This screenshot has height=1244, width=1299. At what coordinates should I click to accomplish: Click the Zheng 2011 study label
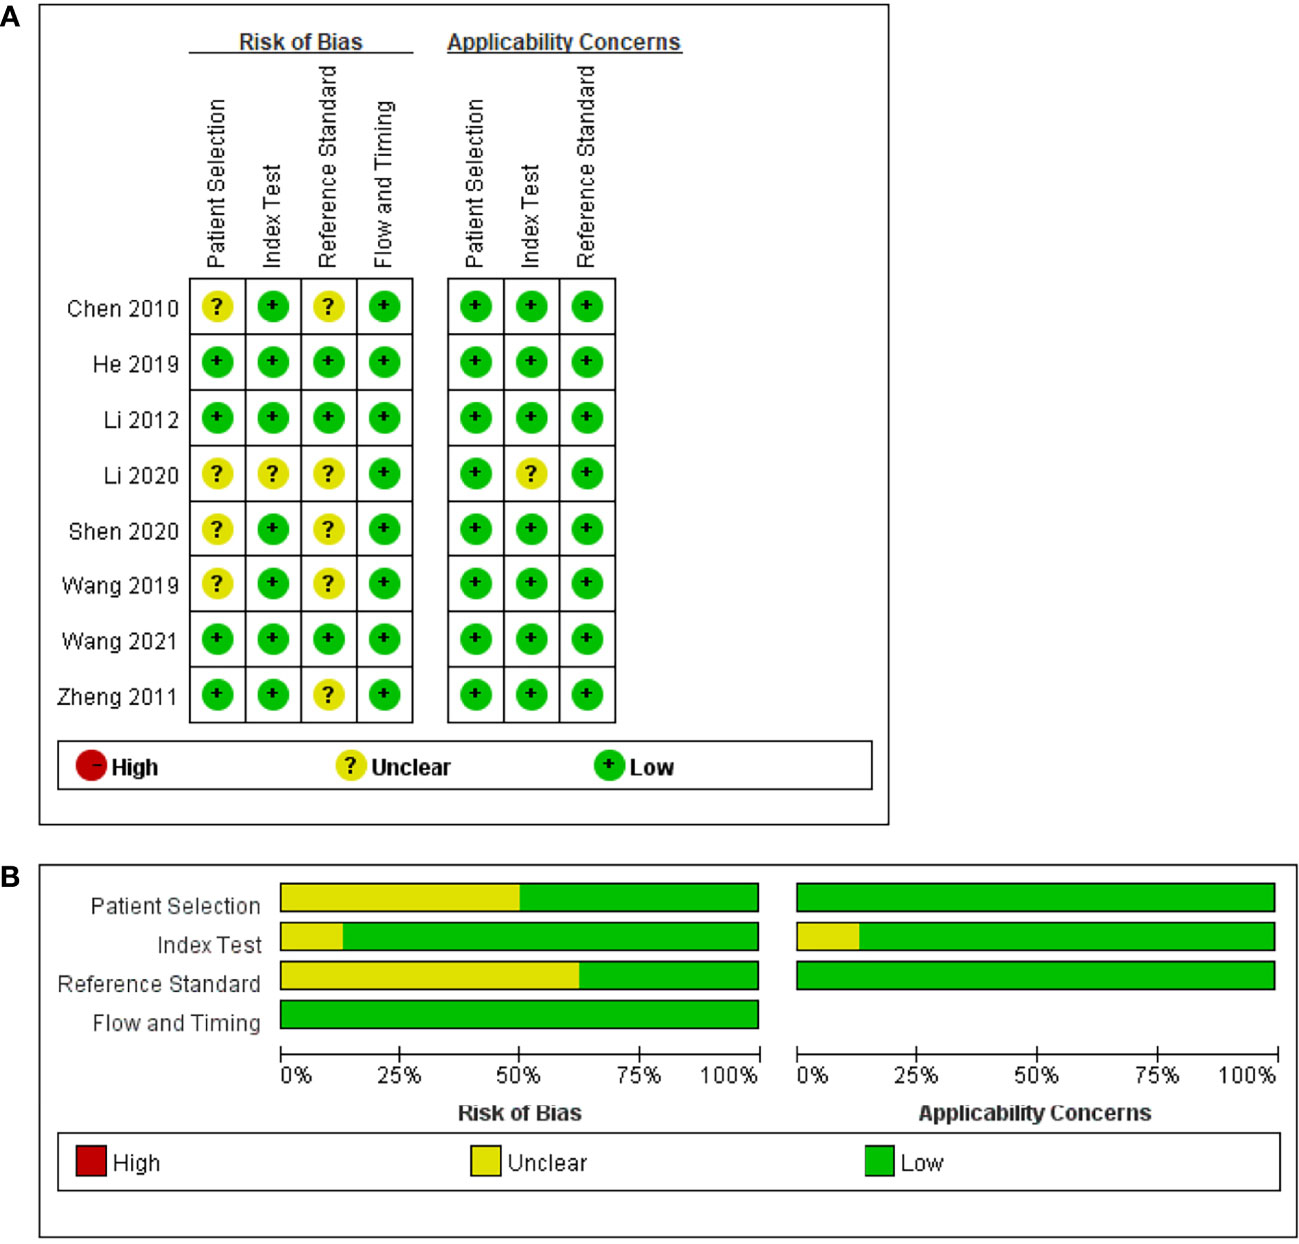(117, 696)
